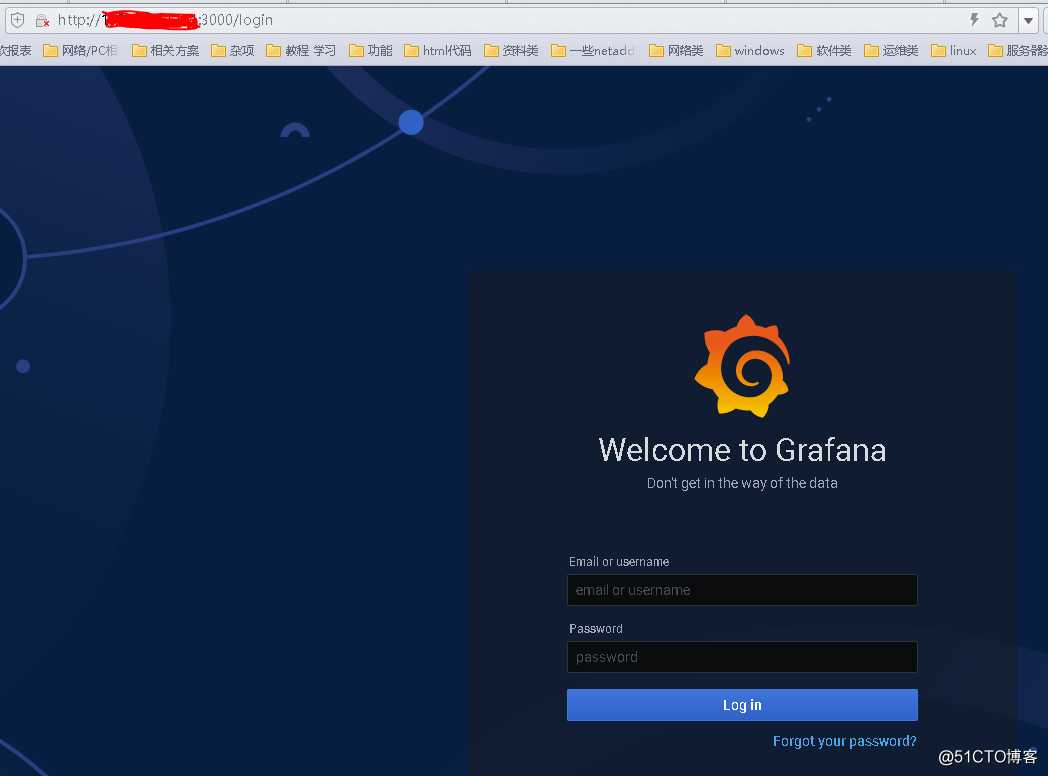The width and height of the screenshot is (1048, 776).
Task: Open the 网络类 bookmark folder
Action: [676, 50]
